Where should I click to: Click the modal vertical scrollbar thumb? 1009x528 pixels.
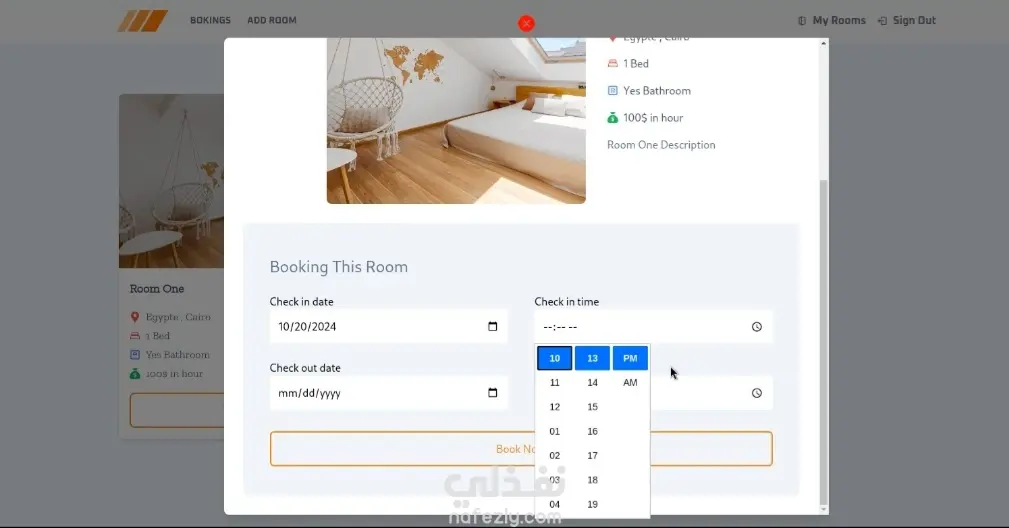[x=824, y=343]
